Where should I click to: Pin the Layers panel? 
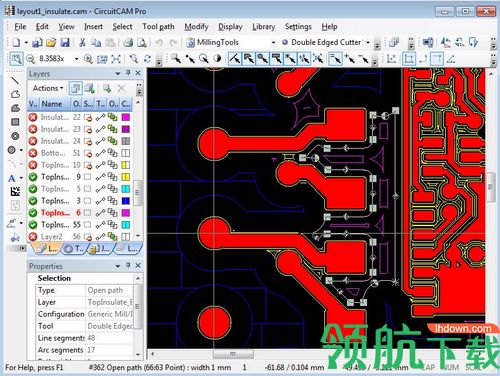tap(128, 73)
